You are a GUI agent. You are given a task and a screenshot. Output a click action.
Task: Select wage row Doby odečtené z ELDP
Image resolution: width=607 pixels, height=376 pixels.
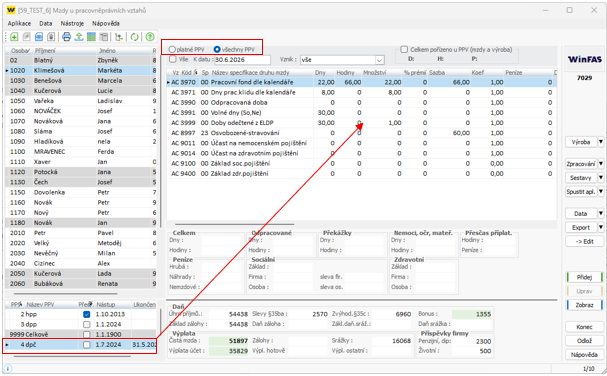362,123
